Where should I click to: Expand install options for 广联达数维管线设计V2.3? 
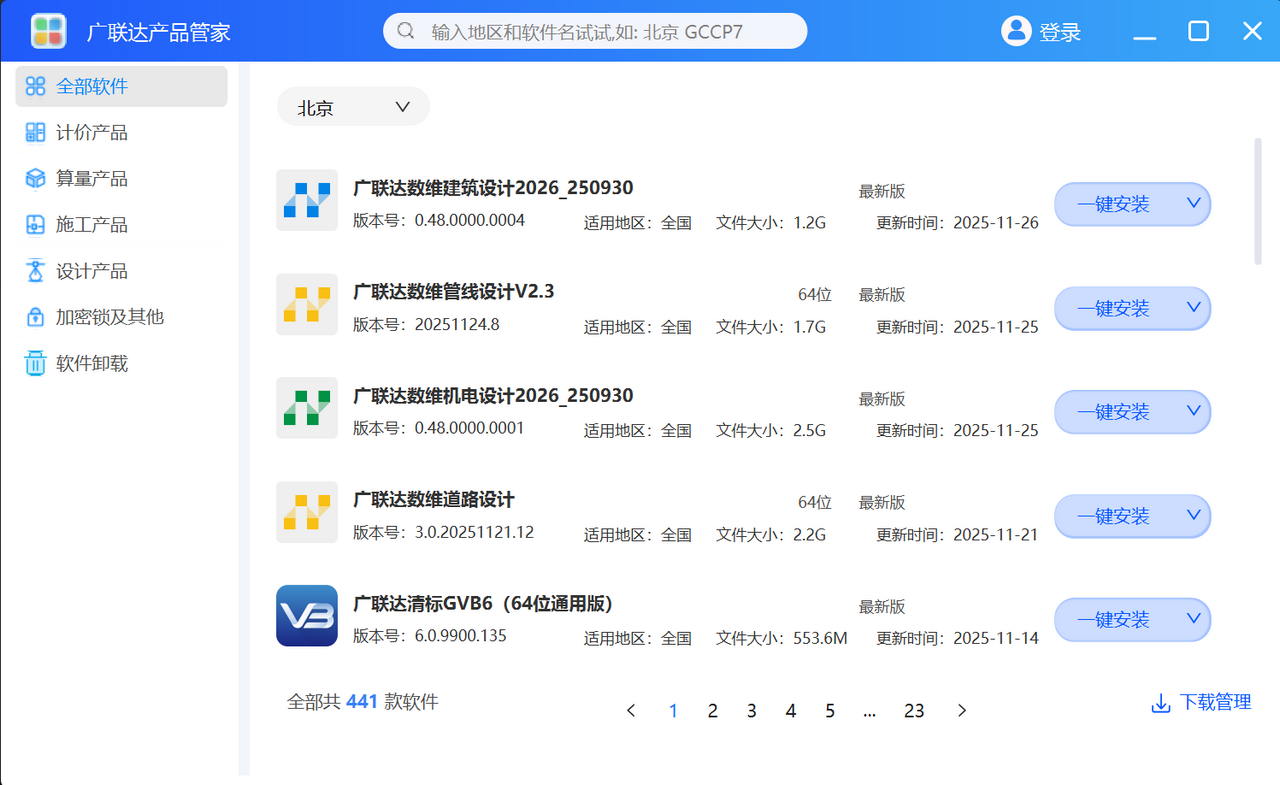click(1193, 308)
